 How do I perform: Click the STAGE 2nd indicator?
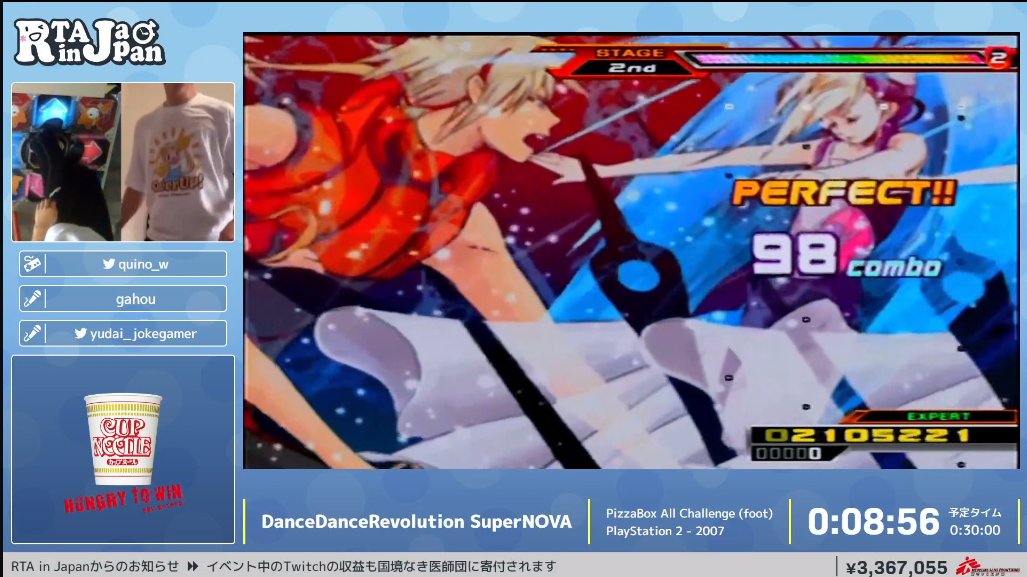(x=631, y=60)
